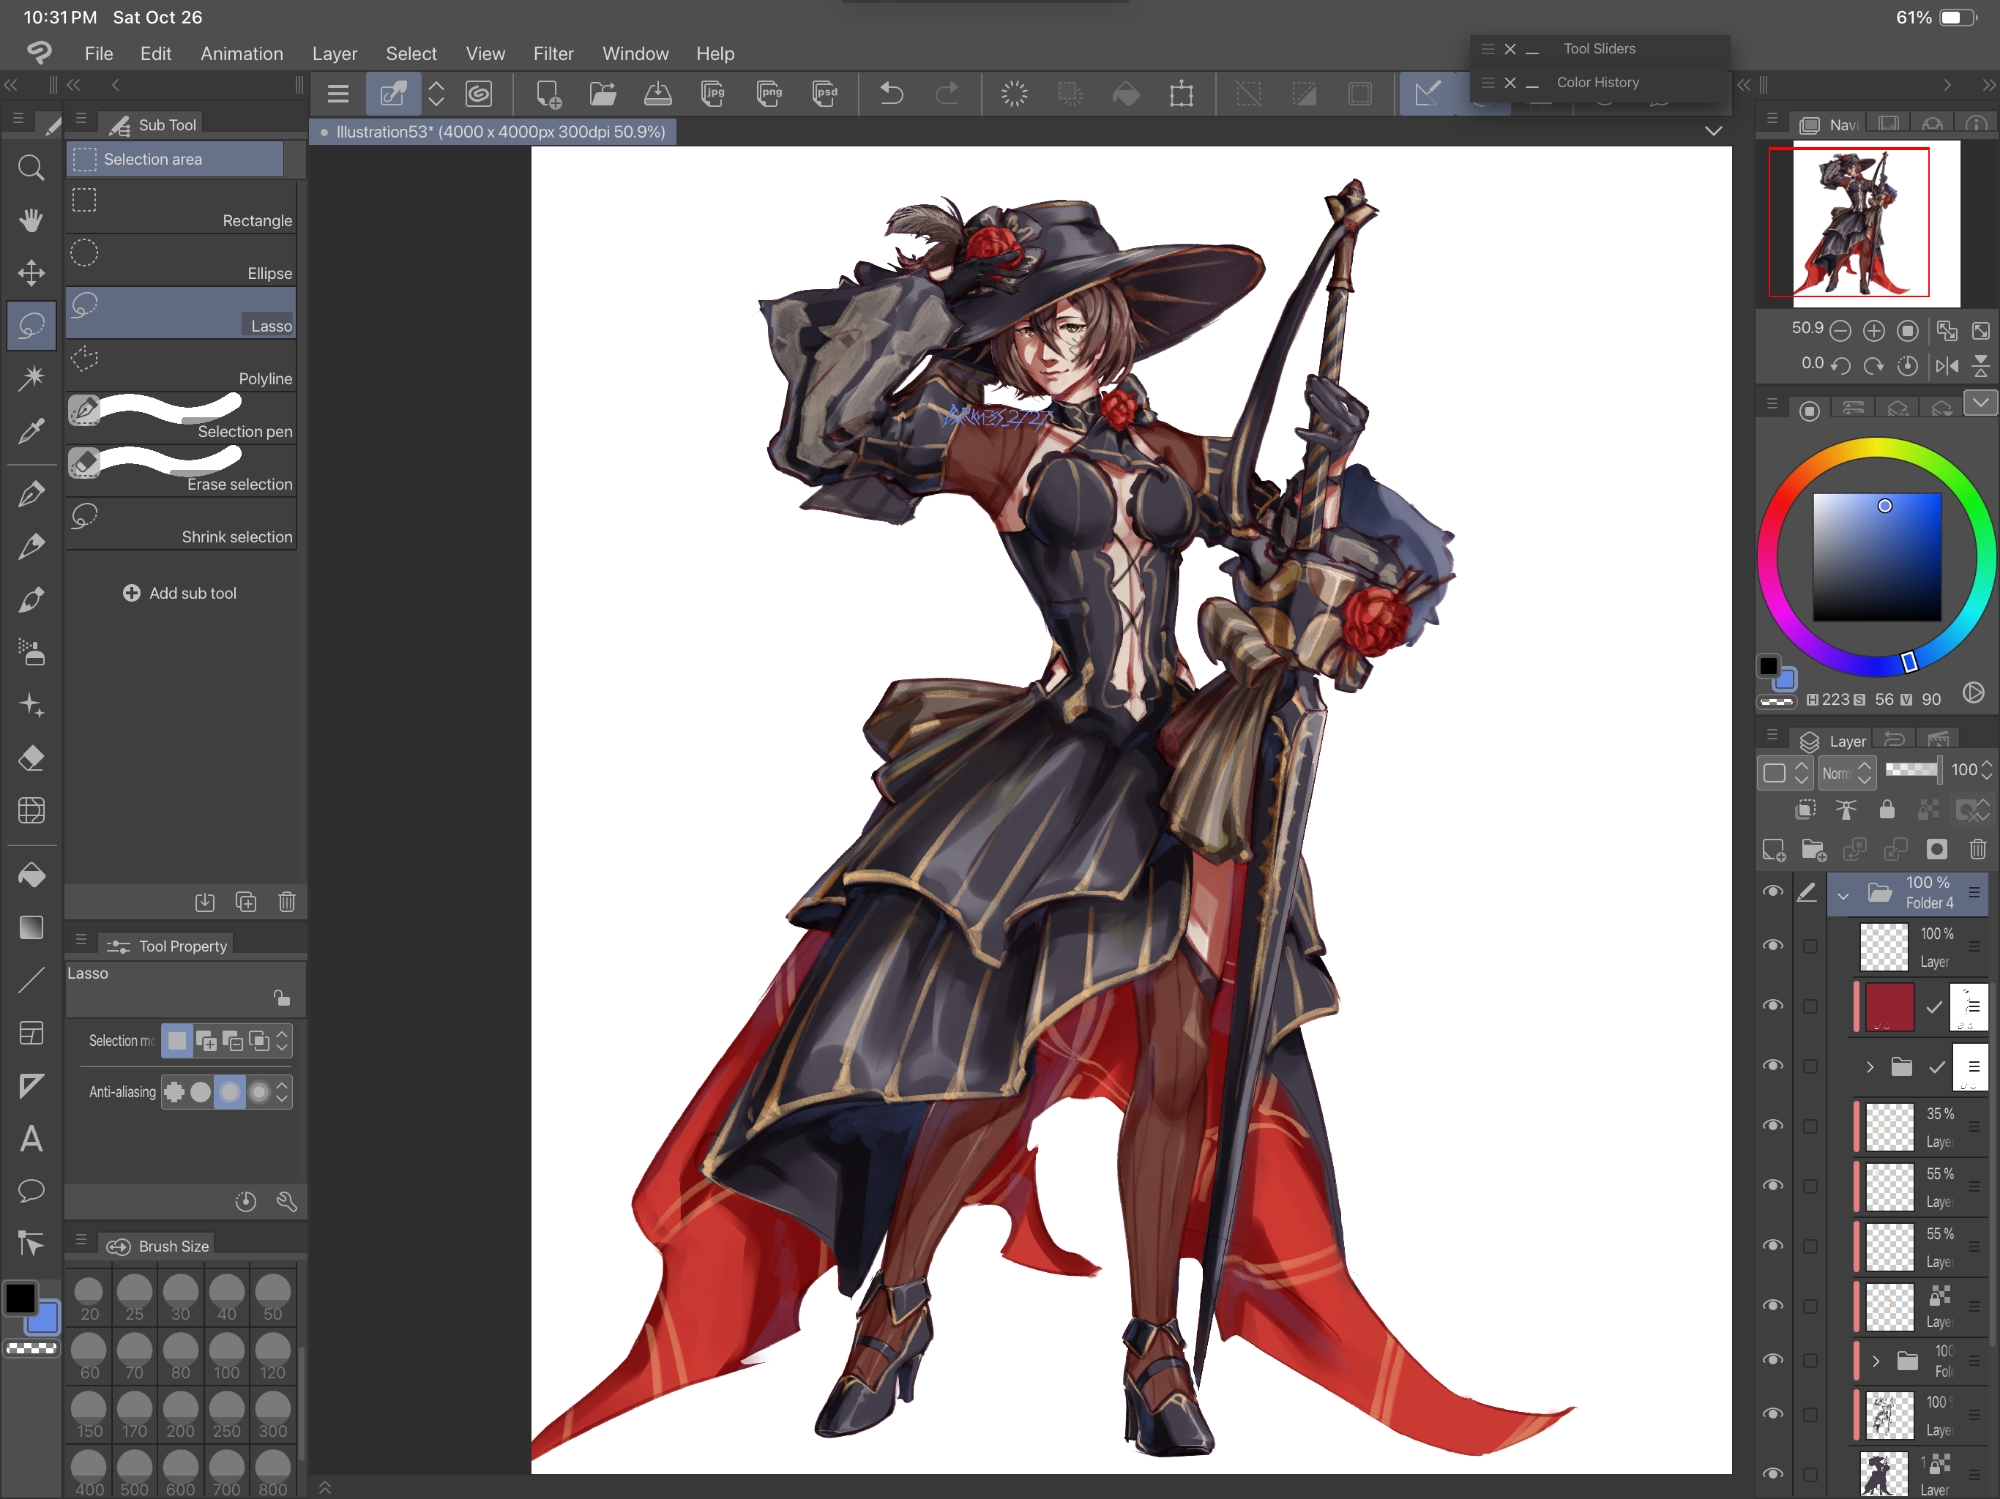Click Add sub tool button
2000x1499 pixels.
tap(180, 593)
